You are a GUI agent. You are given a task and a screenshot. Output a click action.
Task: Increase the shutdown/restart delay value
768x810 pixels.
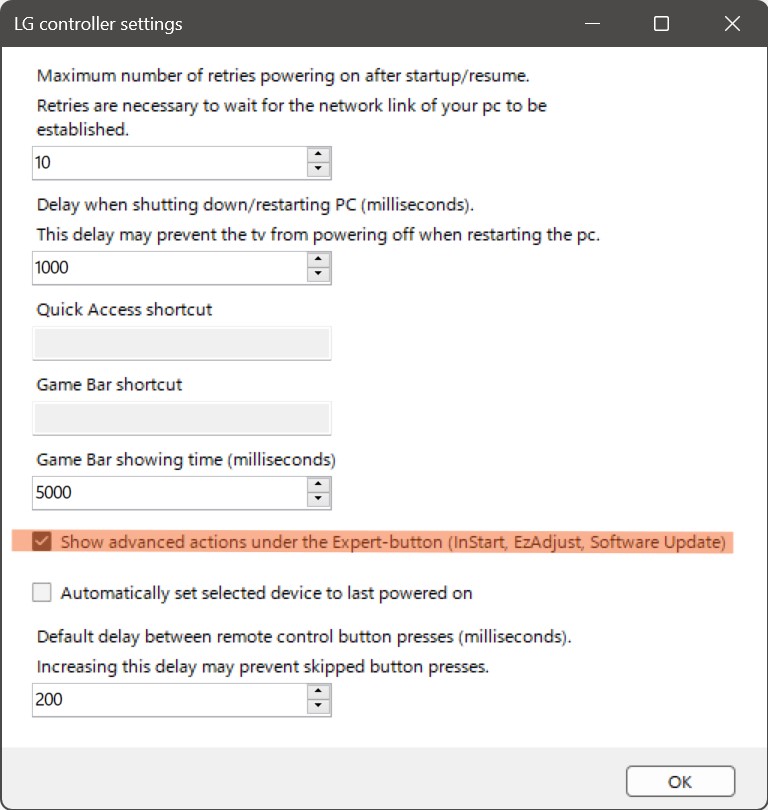(318, 259)
